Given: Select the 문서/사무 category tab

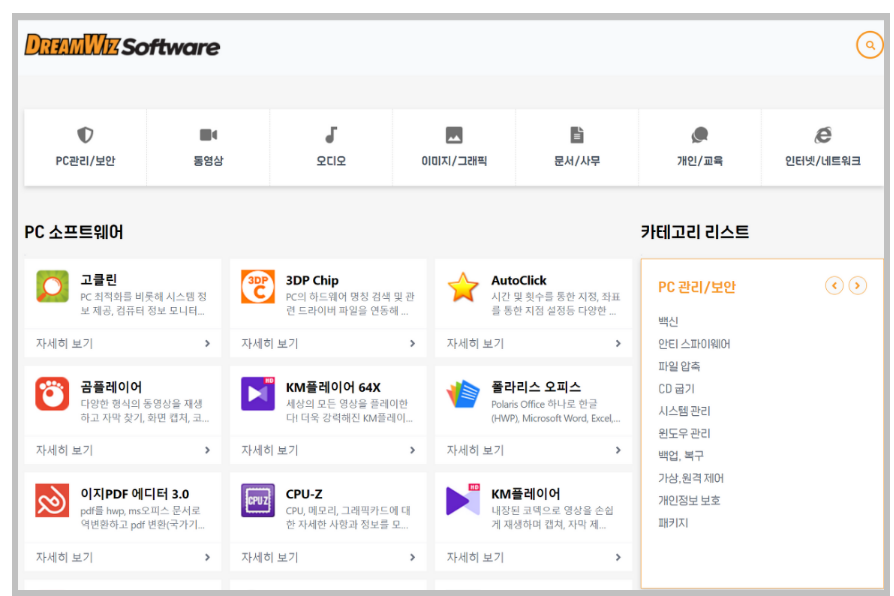Looking at the screenshot, I should pos(577,148).
